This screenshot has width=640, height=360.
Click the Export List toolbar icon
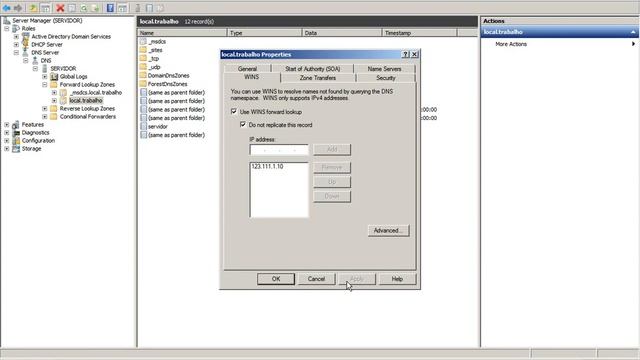(x=96, y=8)
